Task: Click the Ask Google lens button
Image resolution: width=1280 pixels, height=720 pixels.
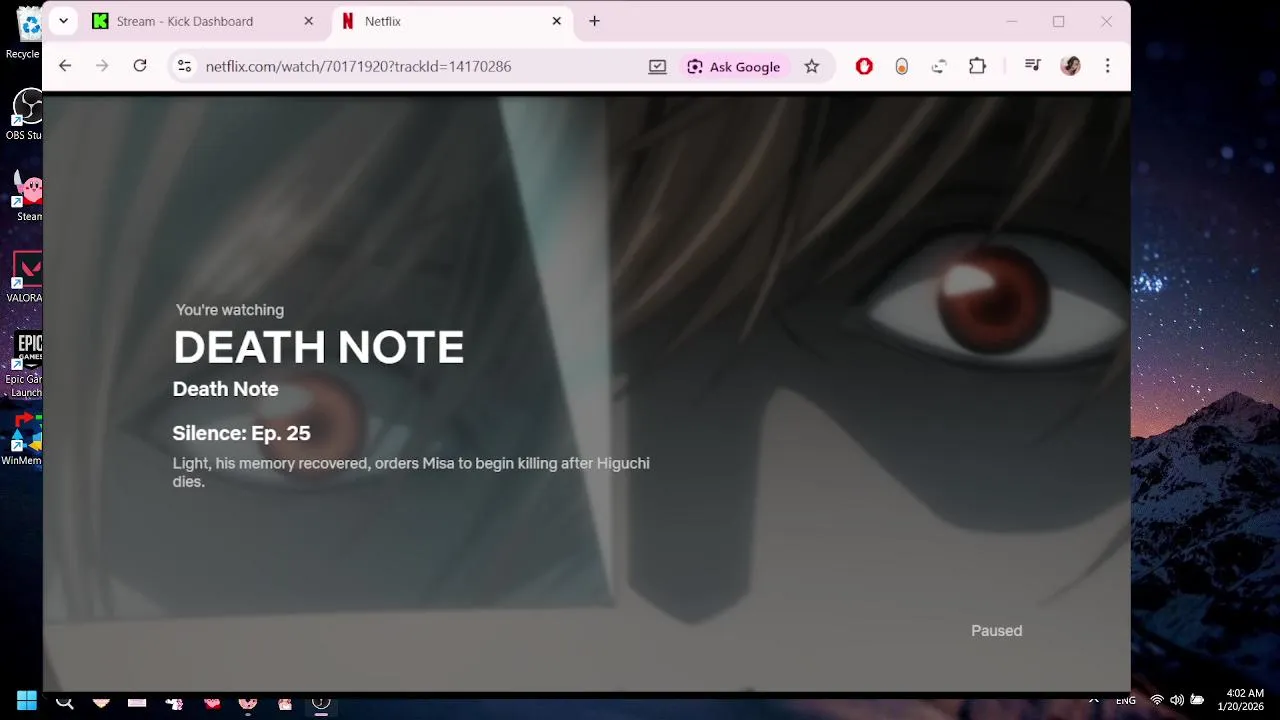Action: click(734, 66)
